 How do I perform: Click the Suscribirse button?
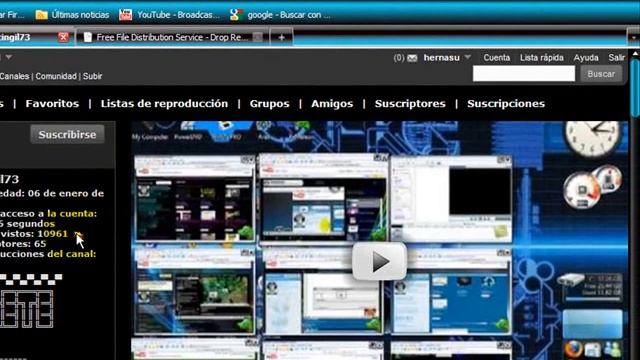click(67, 134)
